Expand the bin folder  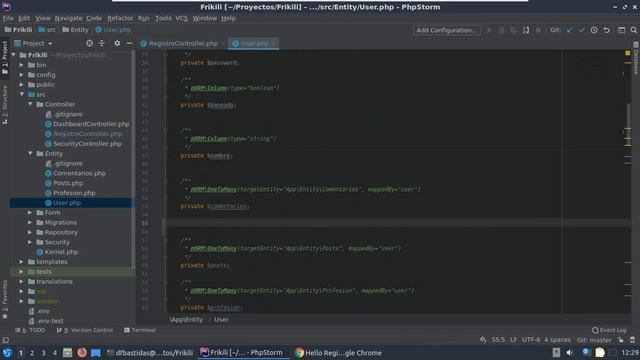tap(22, 65)
